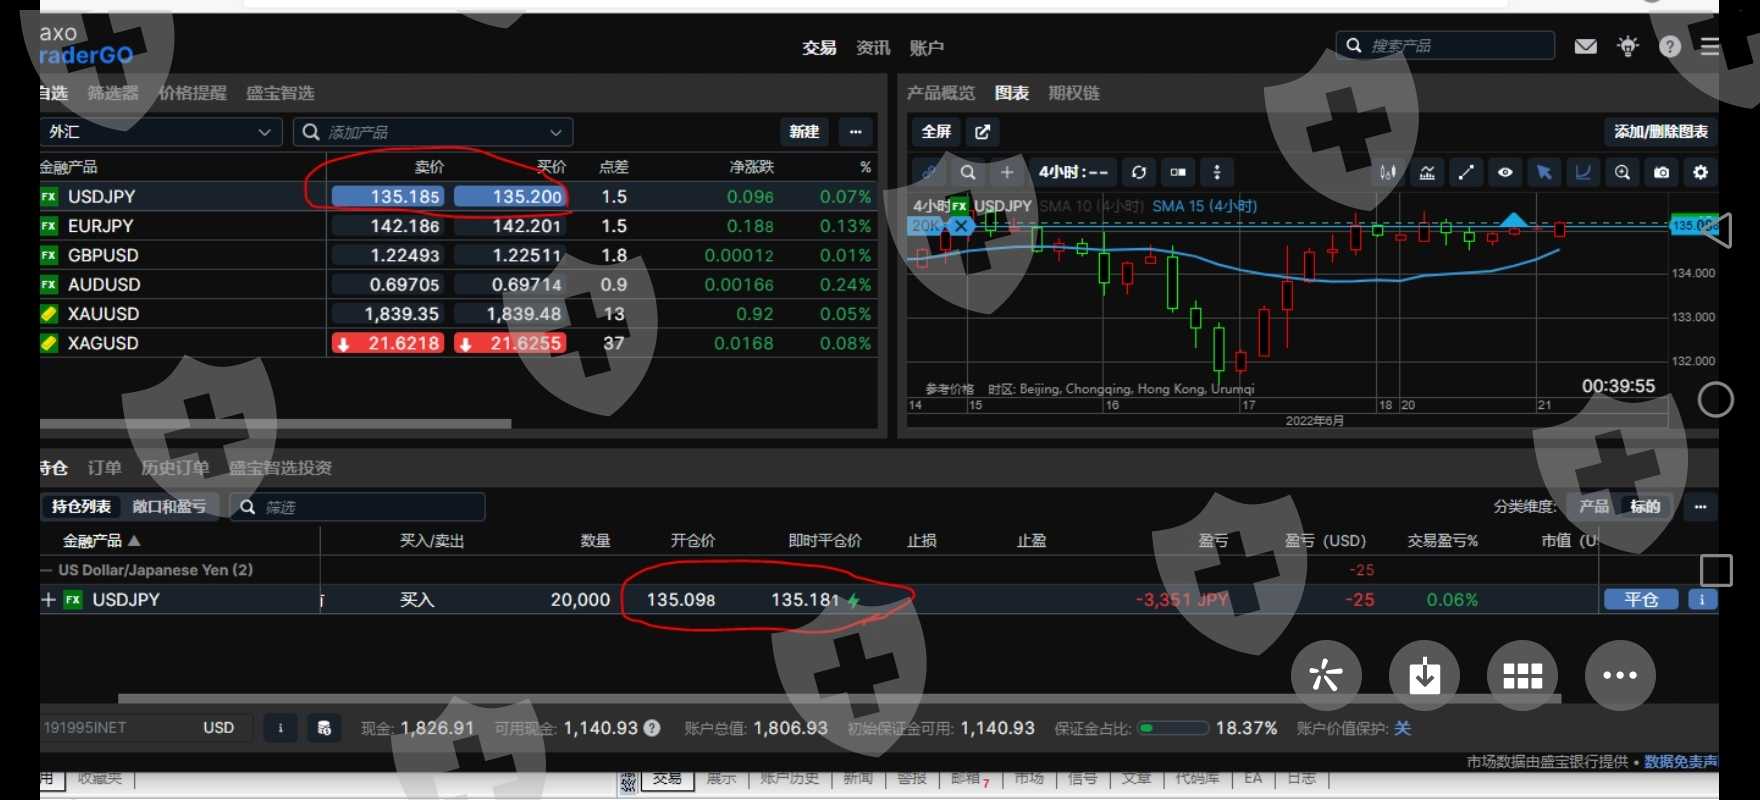Click the margin utilization progress bar

pos(1173,728)
